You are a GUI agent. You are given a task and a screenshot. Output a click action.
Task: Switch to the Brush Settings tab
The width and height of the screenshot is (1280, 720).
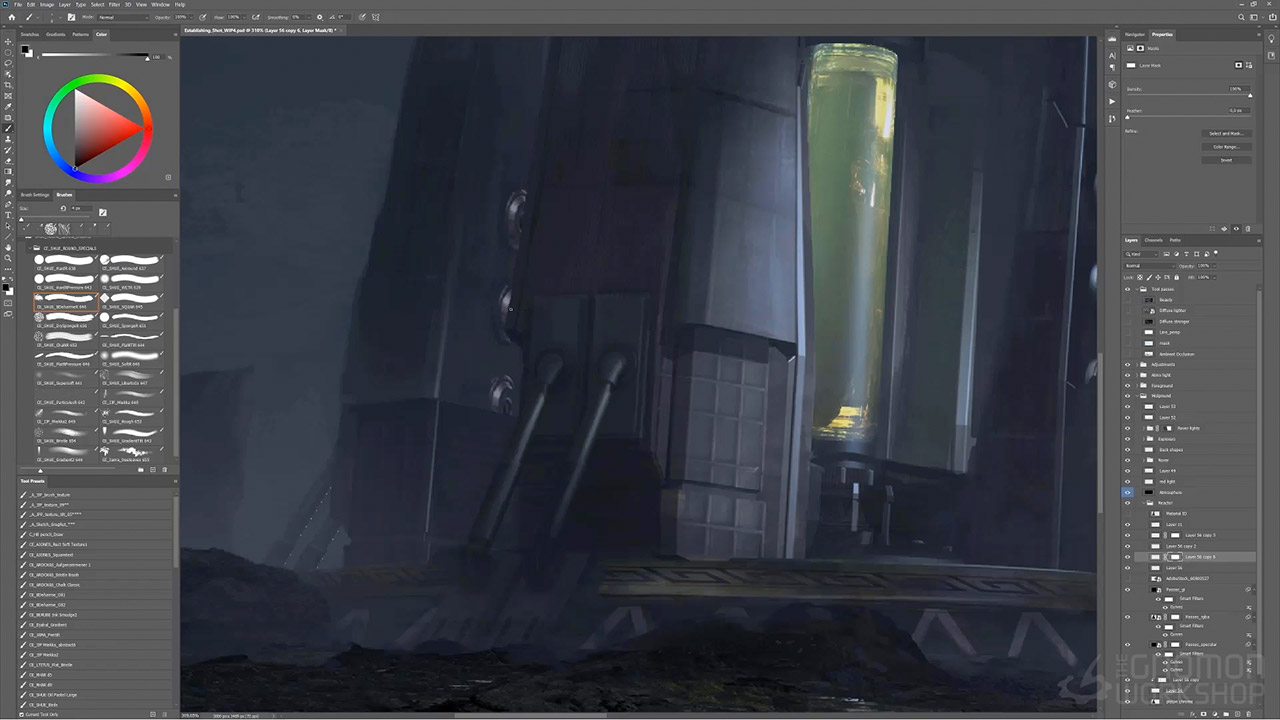click(34, 195)
